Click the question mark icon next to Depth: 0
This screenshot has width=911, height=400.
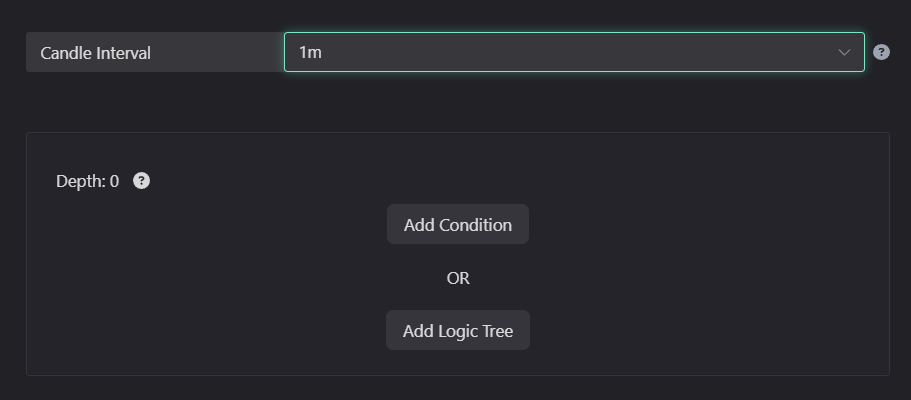(141, 181)
